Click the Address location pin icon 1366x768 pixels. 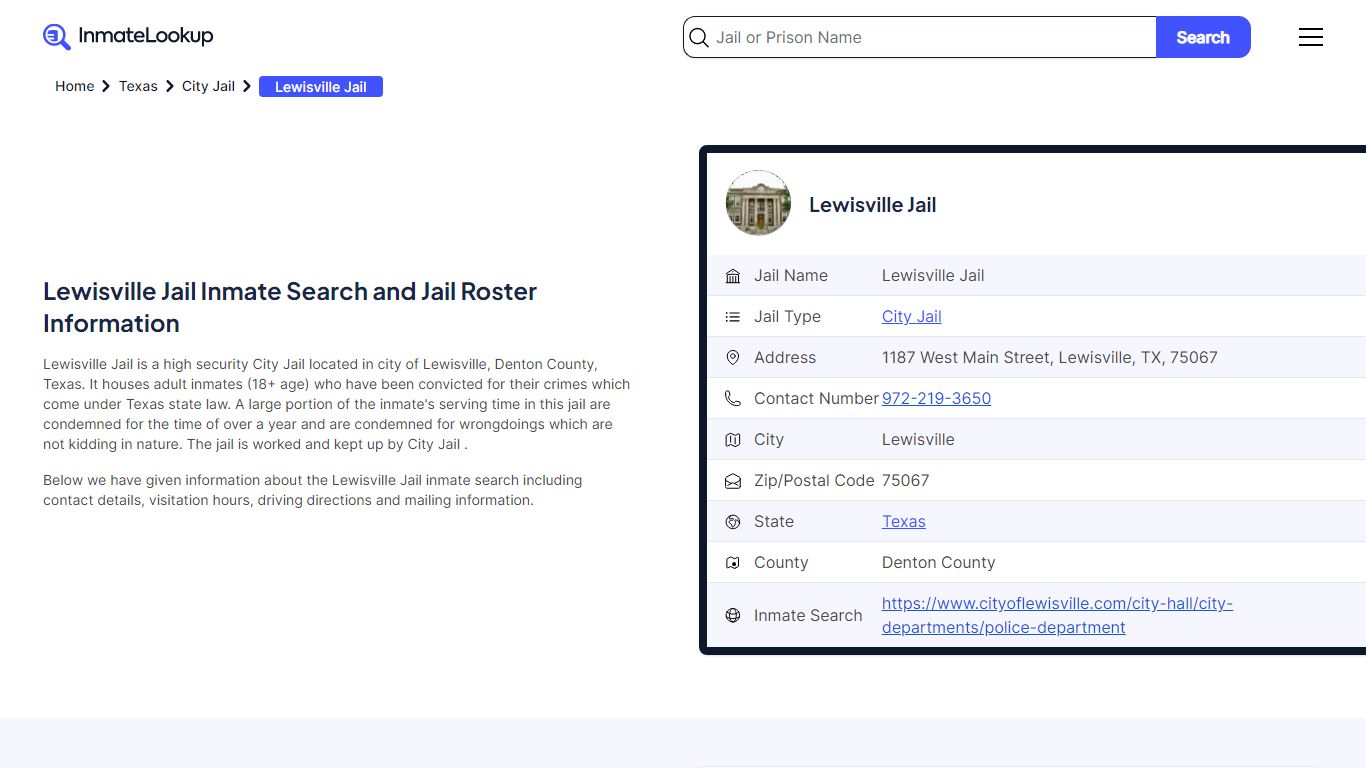(x=733, y=358)
